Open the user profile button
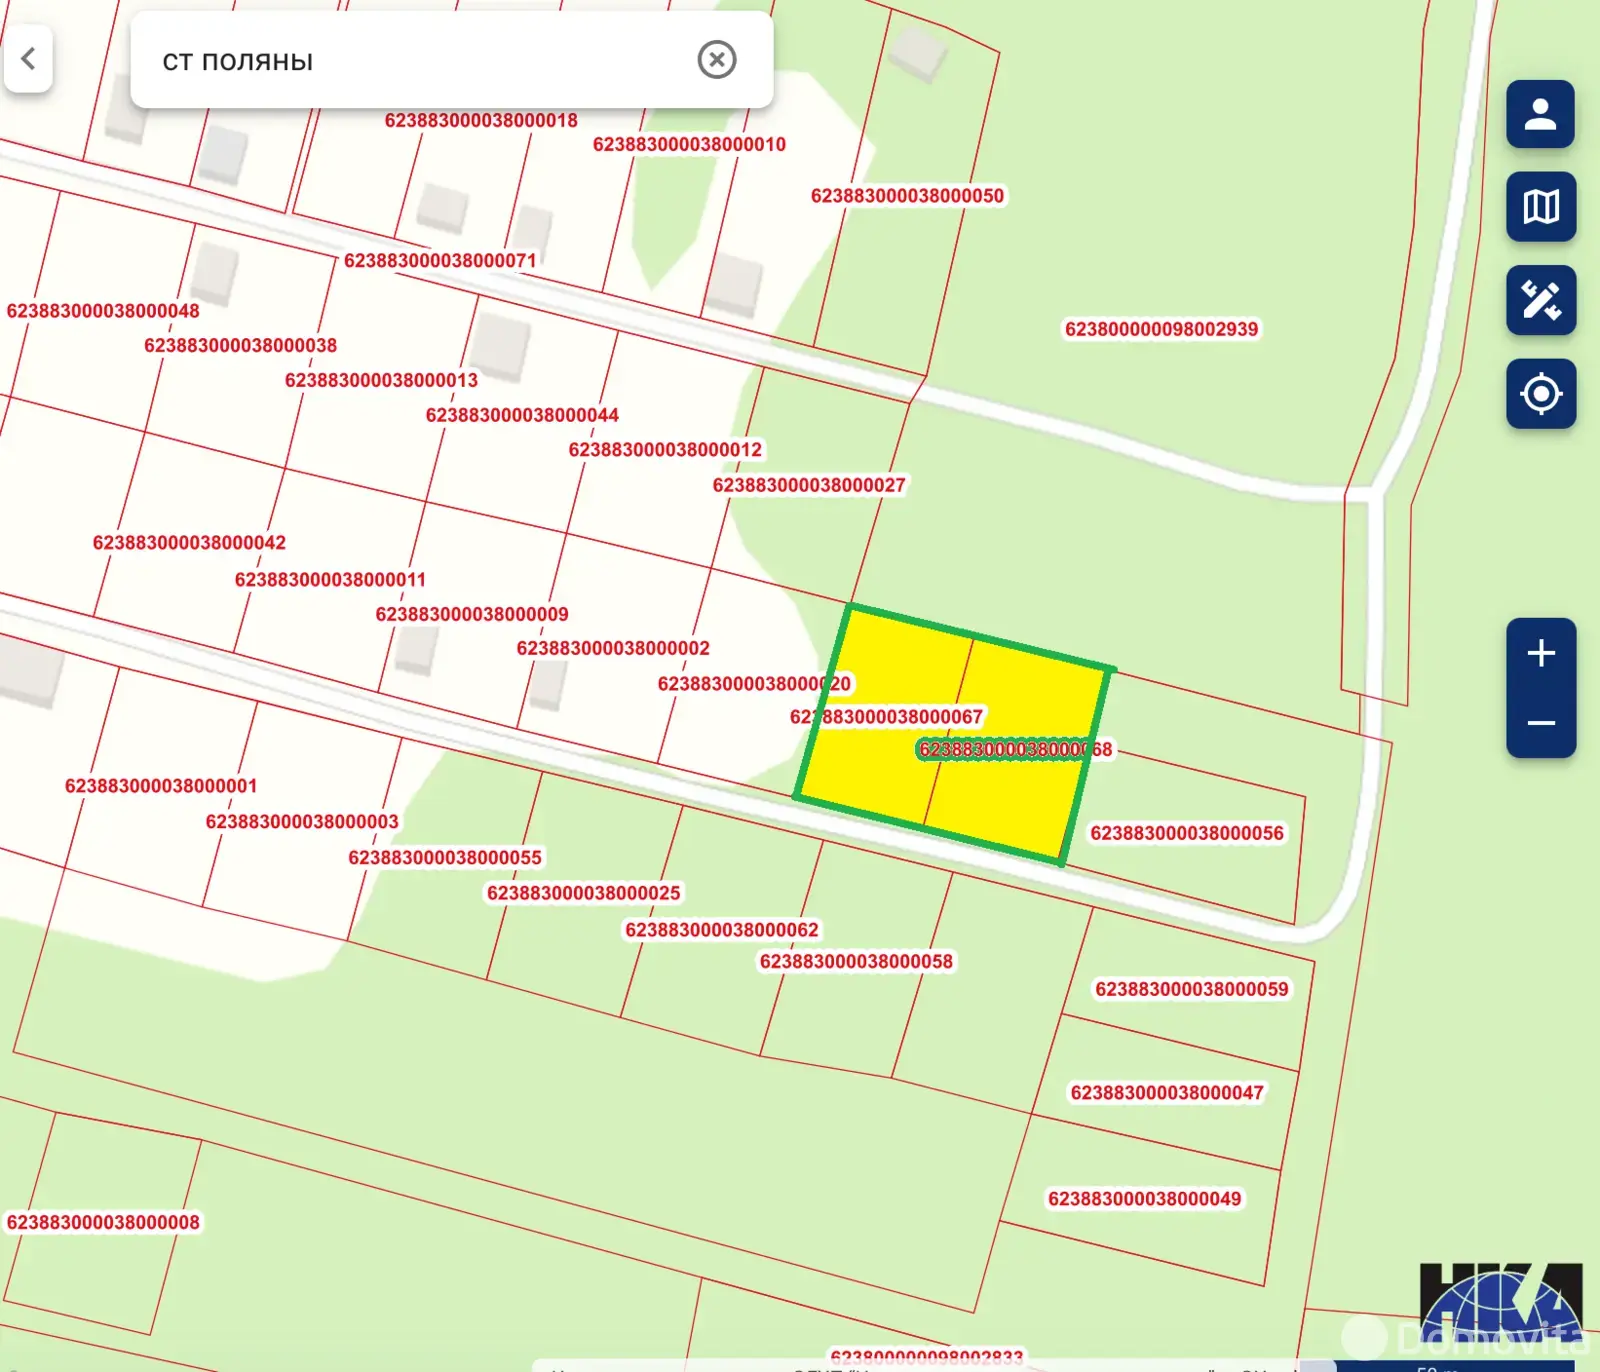 click(1540, 114)
